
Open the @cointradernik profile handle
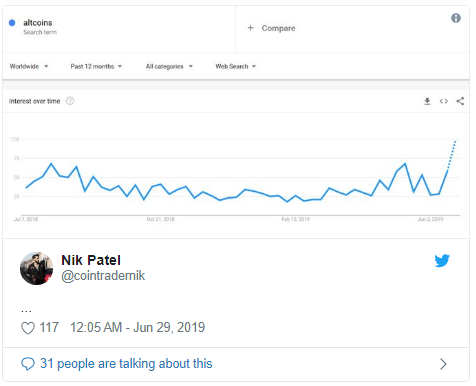pos(103,276)
